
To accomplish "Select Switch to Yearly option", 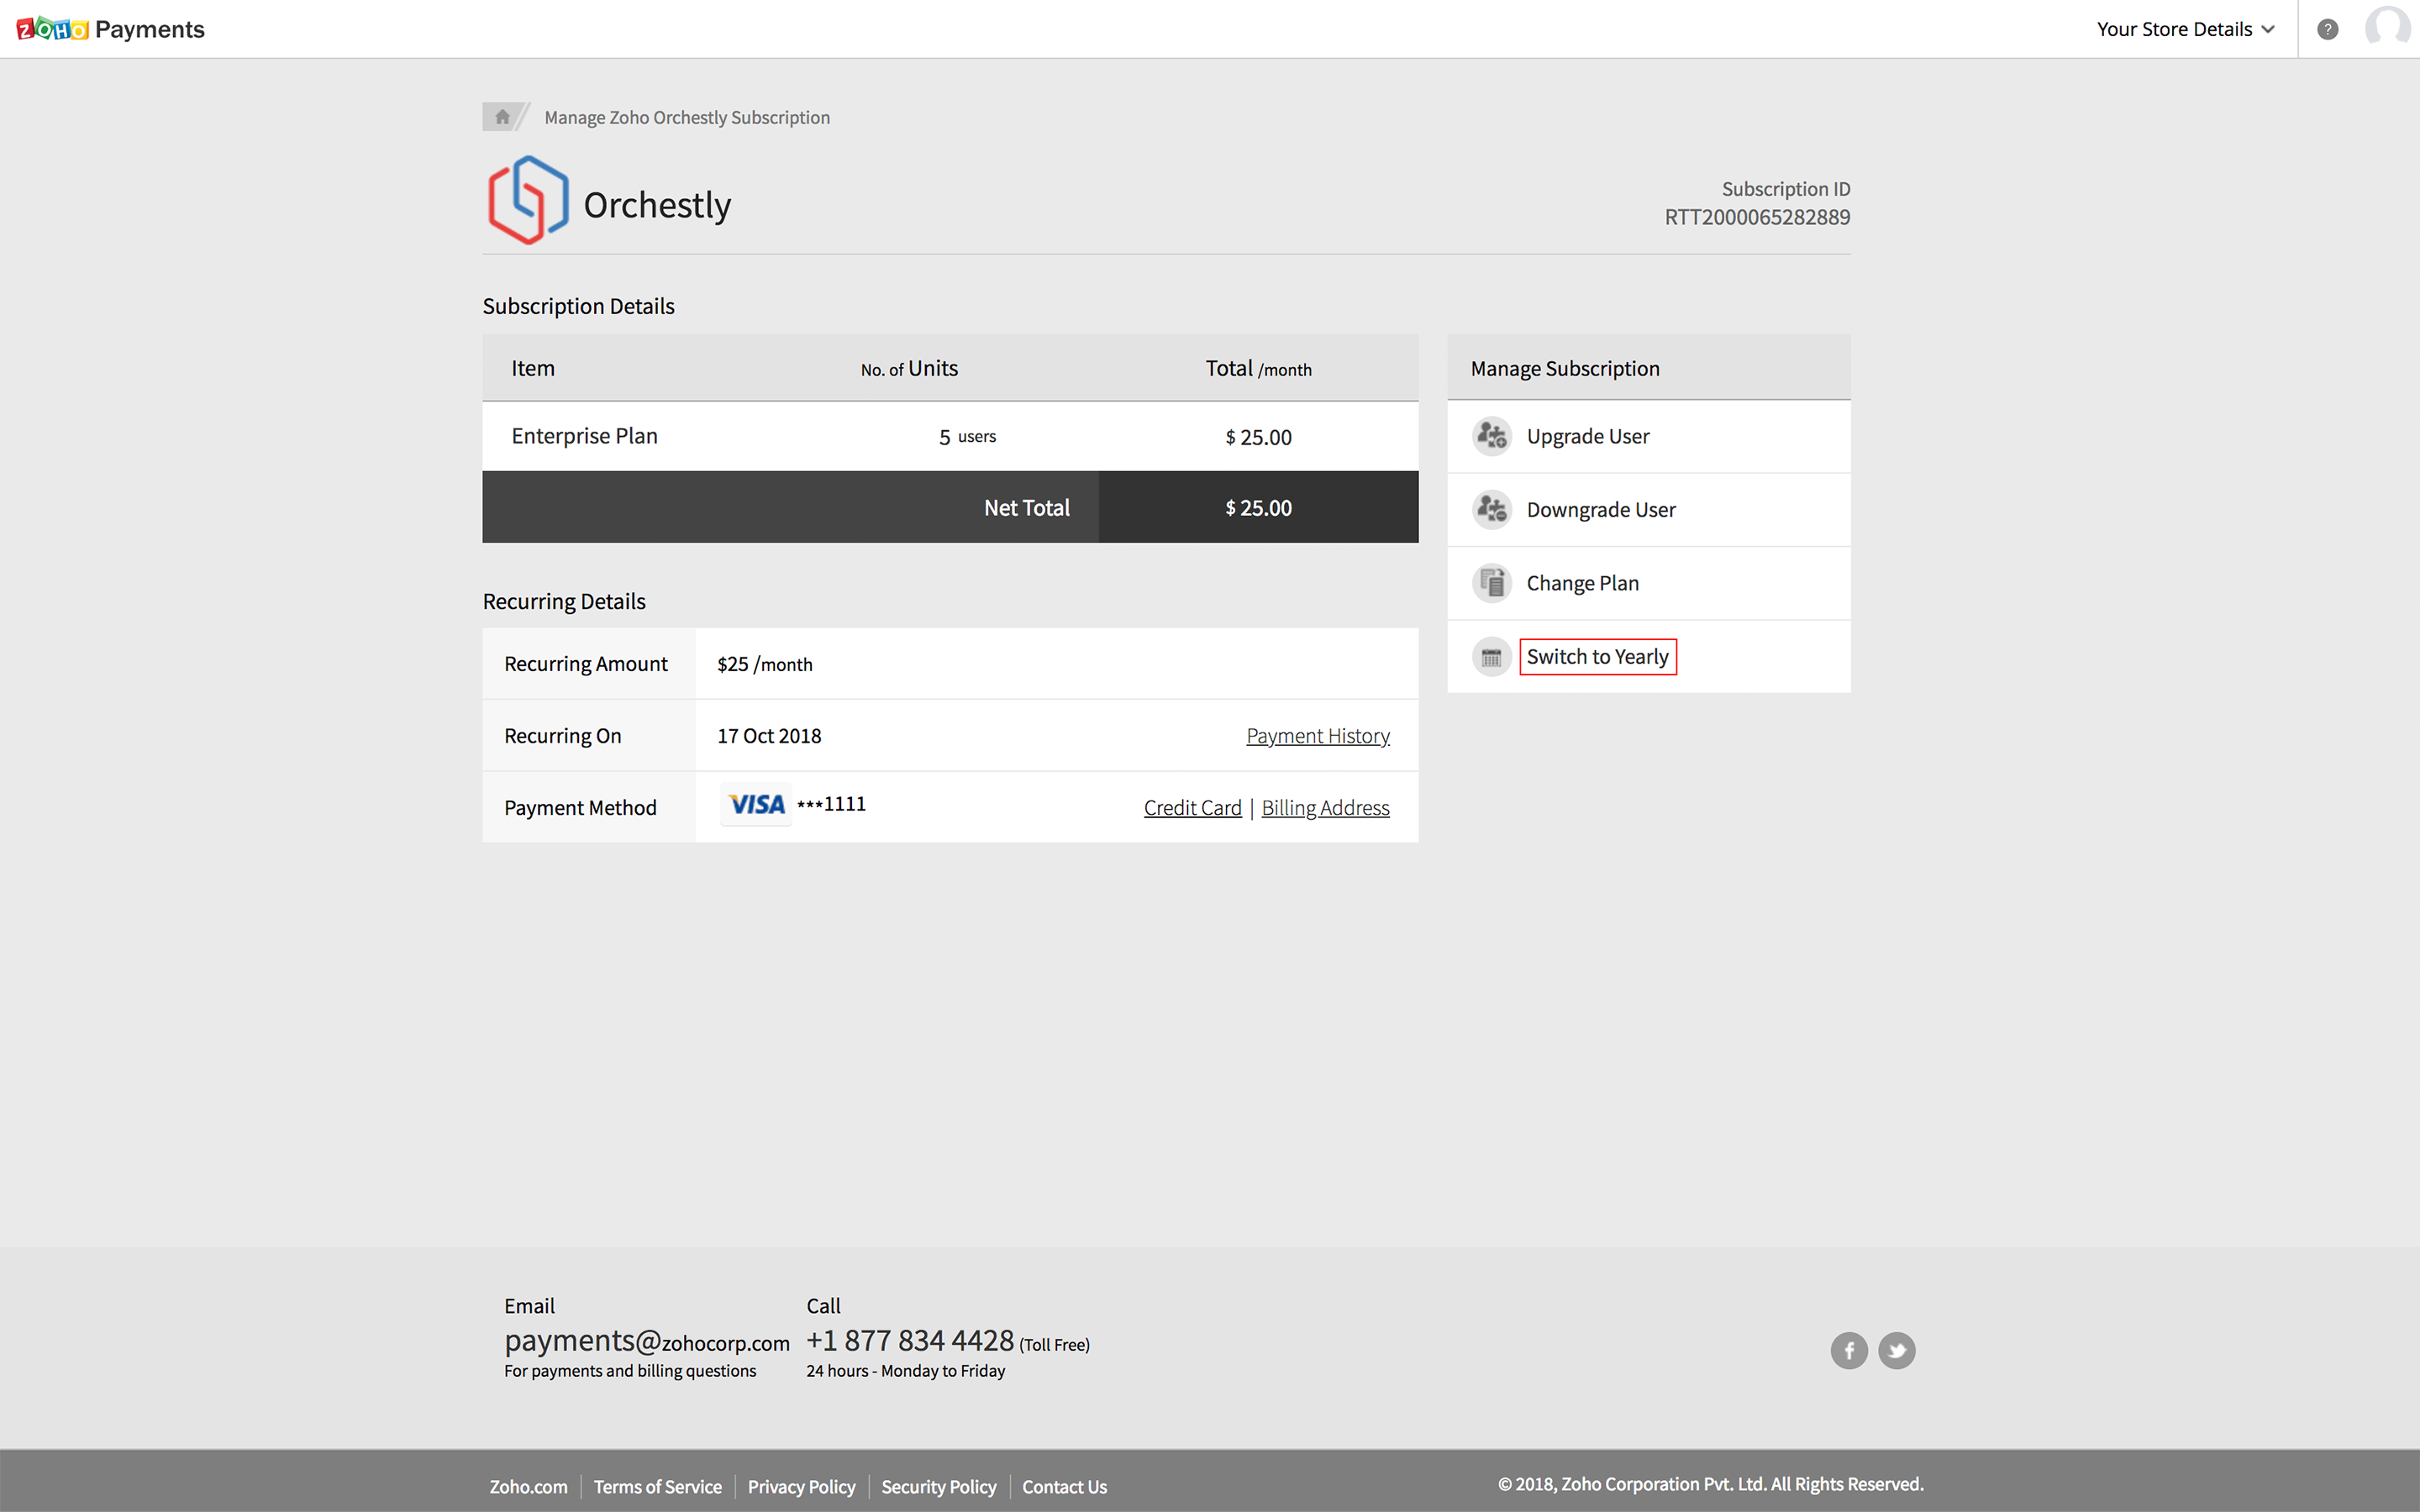I will [1597, 657].
